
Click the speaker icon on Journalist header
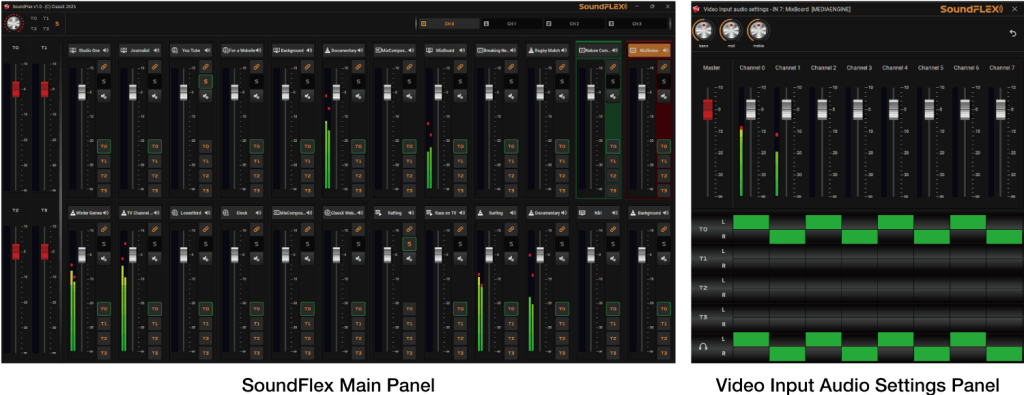157,50
